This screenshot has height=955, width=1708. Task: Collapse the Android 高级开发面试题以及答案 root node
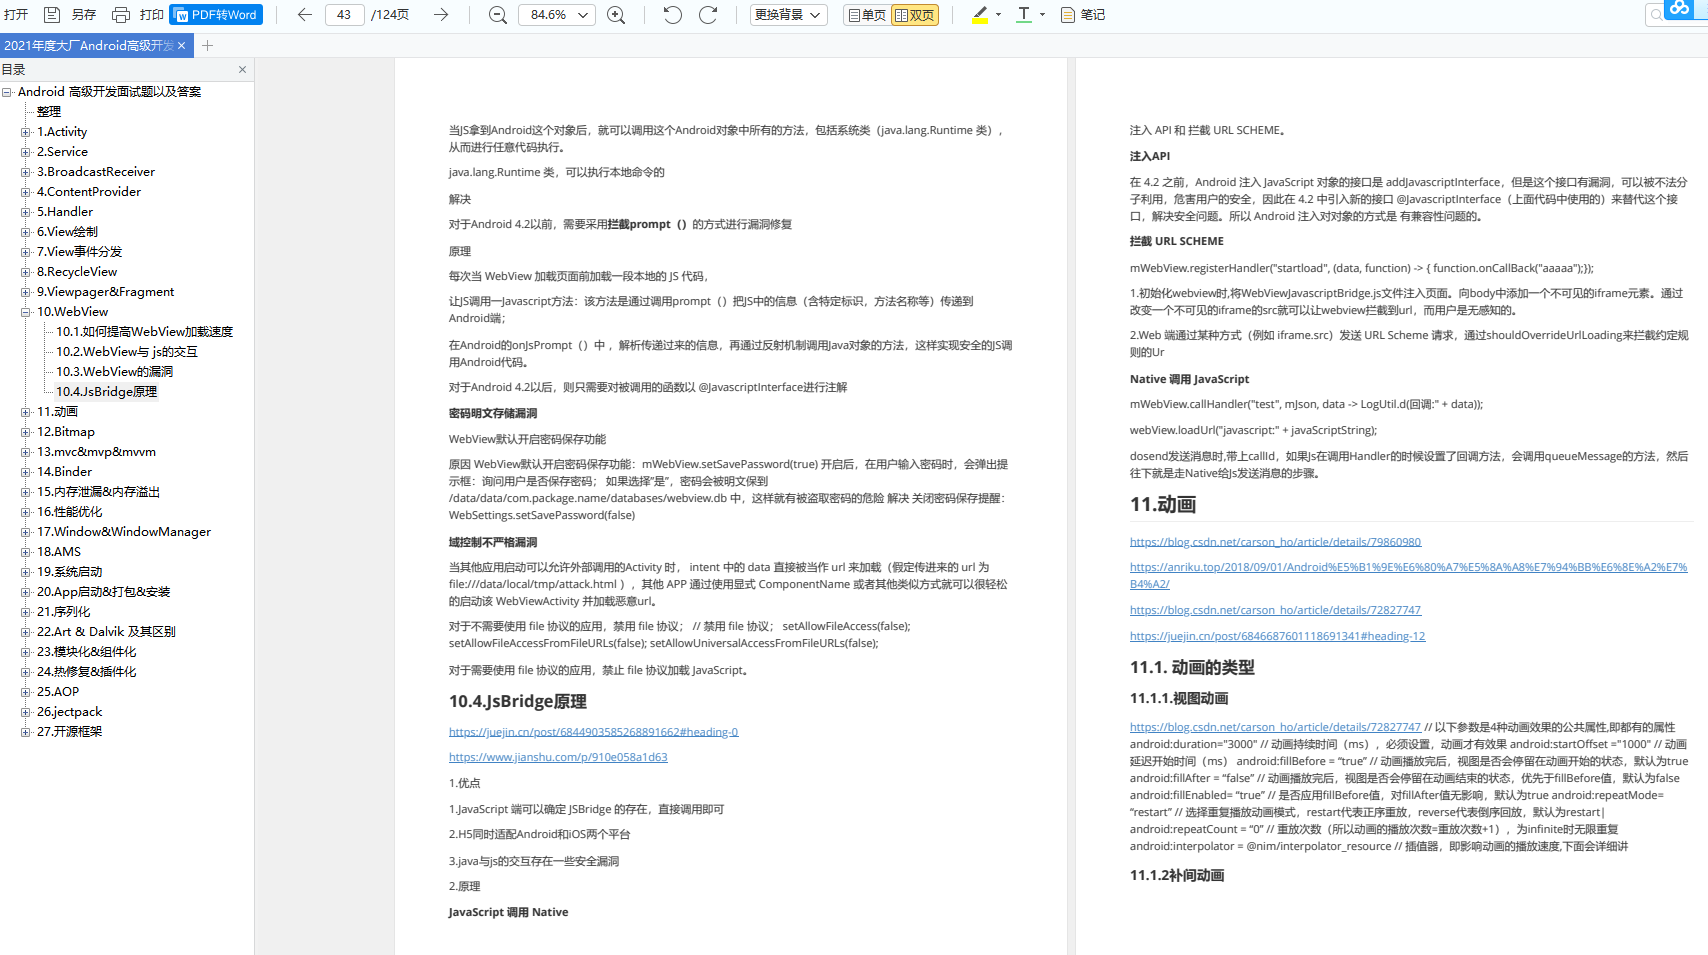click(x=7, y=92)
